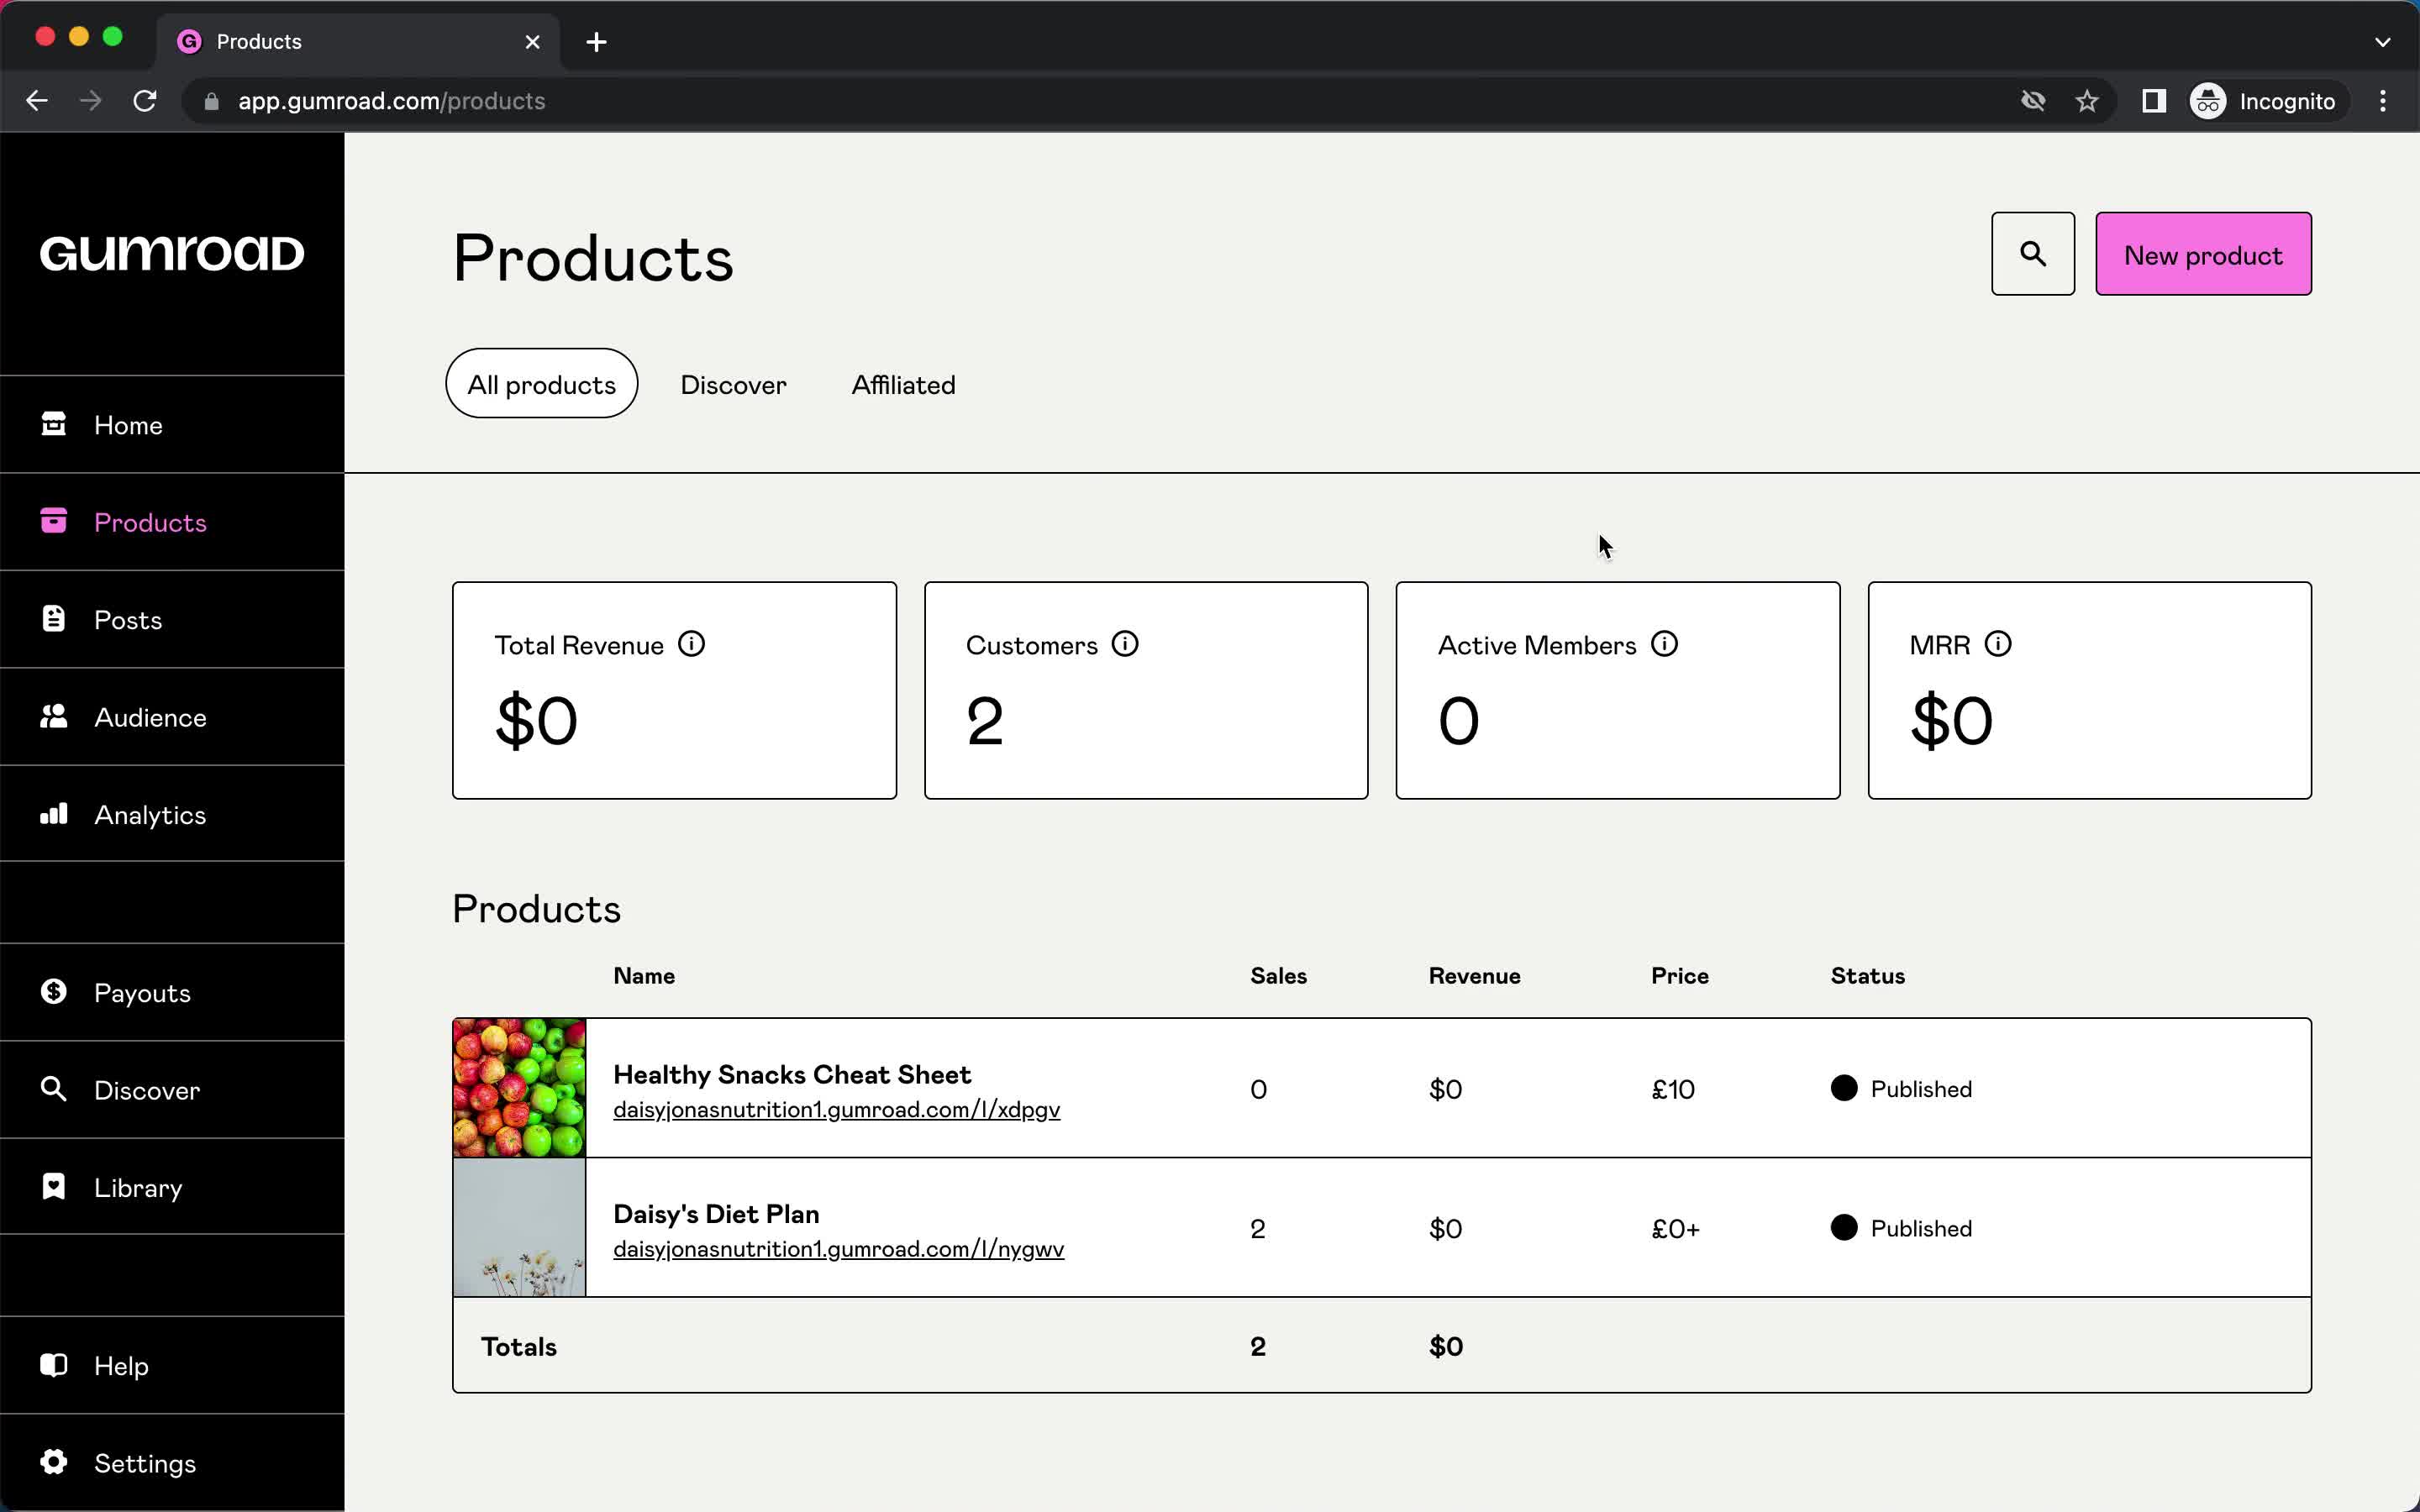Click Healthy Snacks Cheat Sheet thumbnail
Screen dimensions: 2420x1512
click(518, 1087)
